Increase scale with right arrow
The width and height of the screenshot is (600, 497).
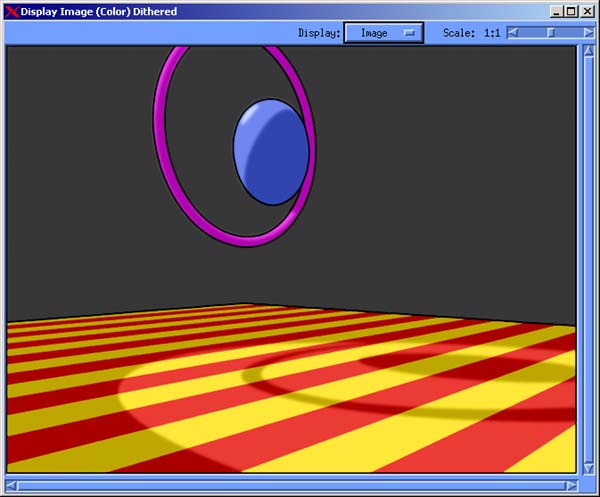pos(589,33)
